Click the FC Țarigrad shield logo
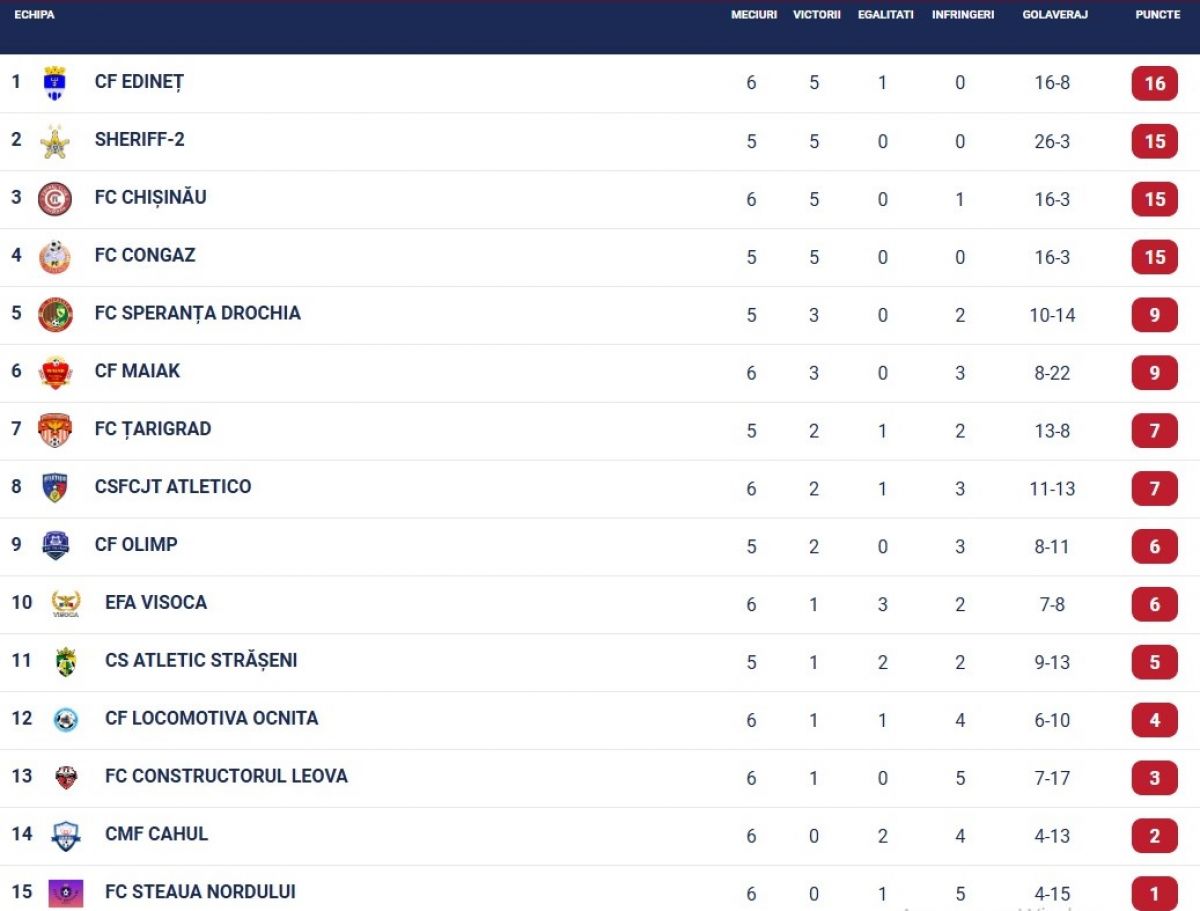The width and height of the screenshot is (1200, 911). [x=55, y=430]
